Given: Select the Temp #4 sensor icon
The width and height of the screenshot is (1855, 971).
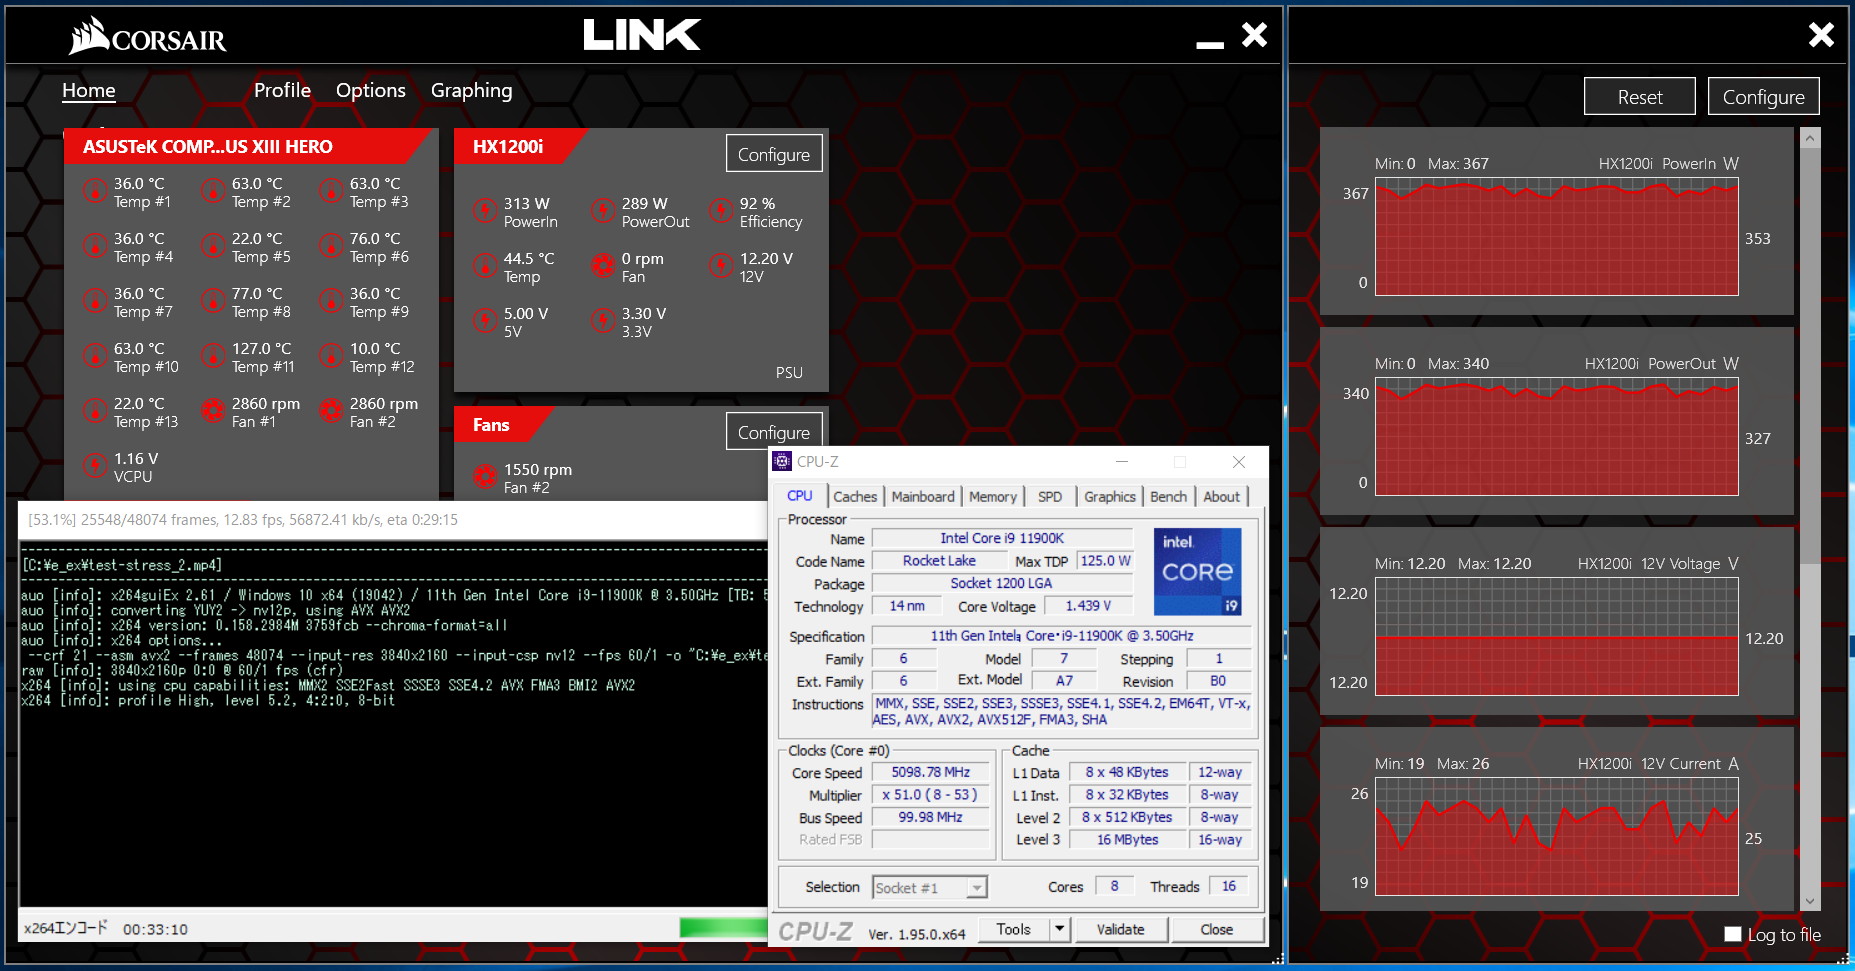Looking at the screenshot, I should coord(95,245).
